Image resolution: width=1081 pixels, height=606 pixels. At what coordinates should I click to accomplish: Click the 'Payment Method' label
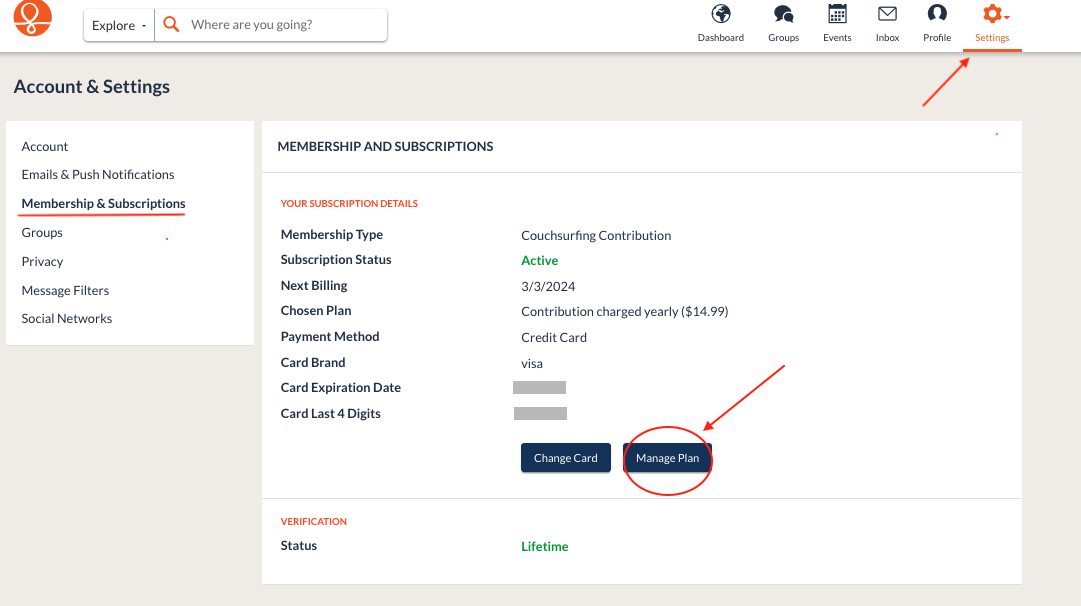[330, 336]
